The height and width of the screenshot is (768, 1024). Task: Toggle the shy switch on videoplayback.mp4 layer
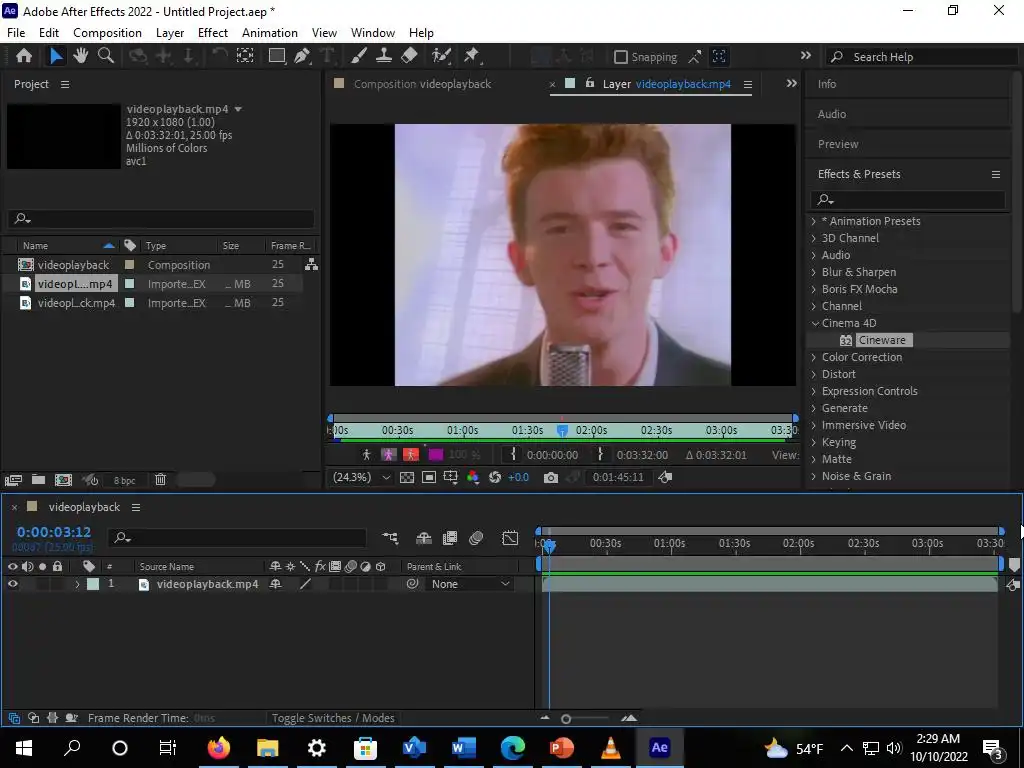pos(276,584)
